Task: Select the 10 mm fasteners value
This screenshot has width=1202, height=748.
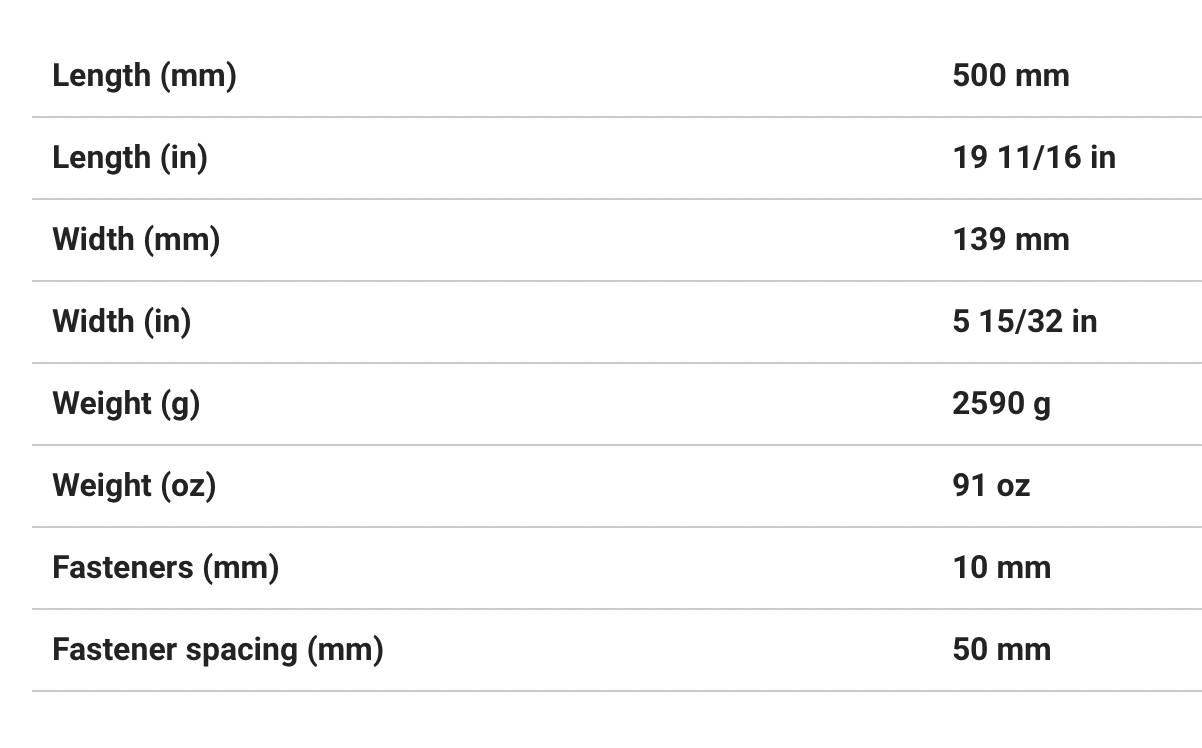Action: coord(1001,568)
